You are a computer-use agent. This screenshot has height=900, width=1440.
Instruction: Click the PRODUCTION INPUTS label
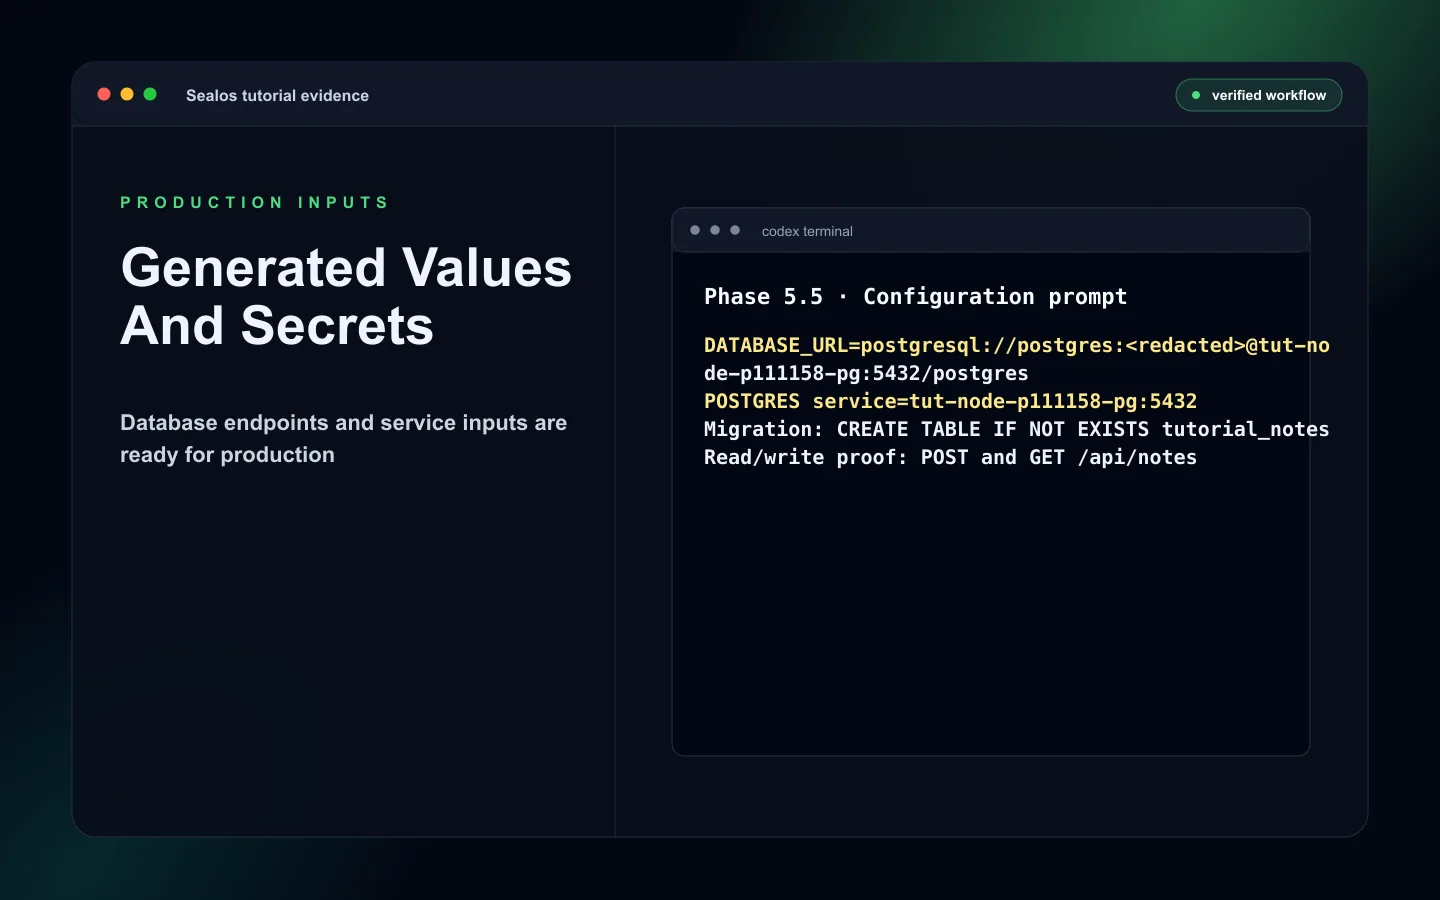click(x=254, y=202)
